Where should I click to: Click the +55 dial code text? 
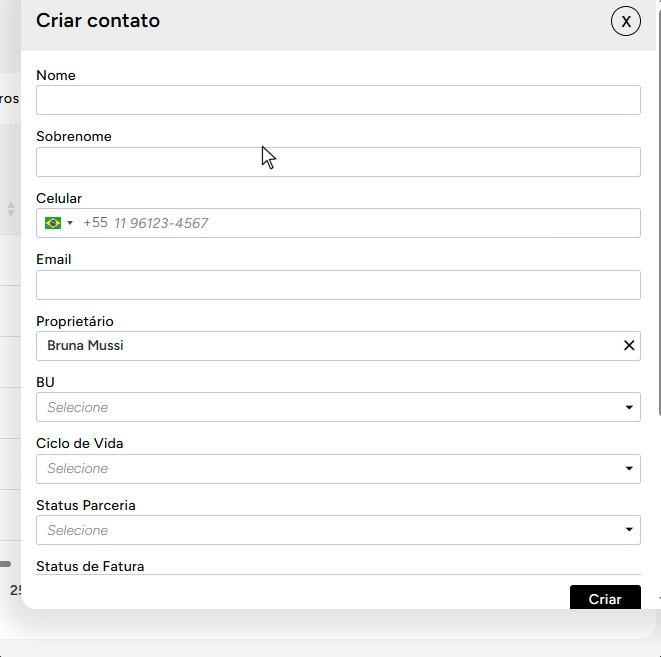(x=96, y=223)
